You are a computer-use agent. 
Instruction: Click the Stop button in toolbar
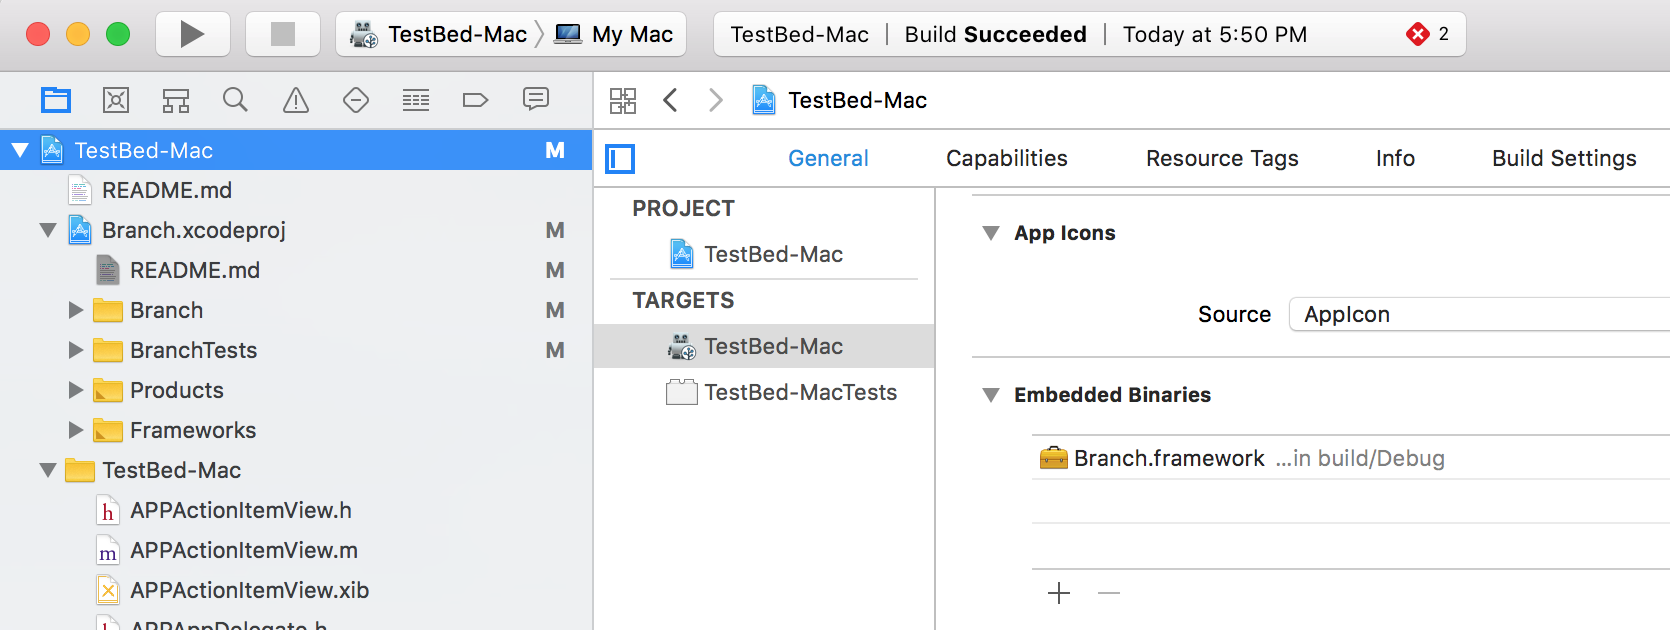point(283,34)
